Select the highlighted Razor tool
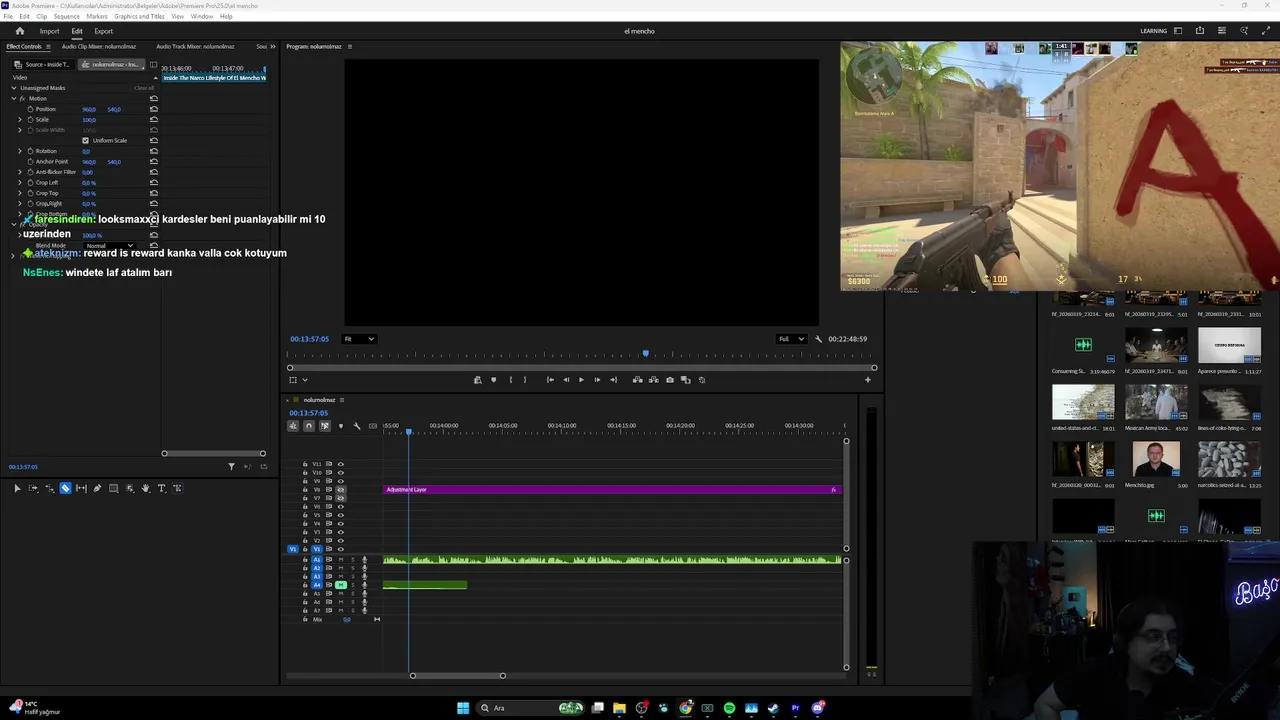 pos(65,488)
